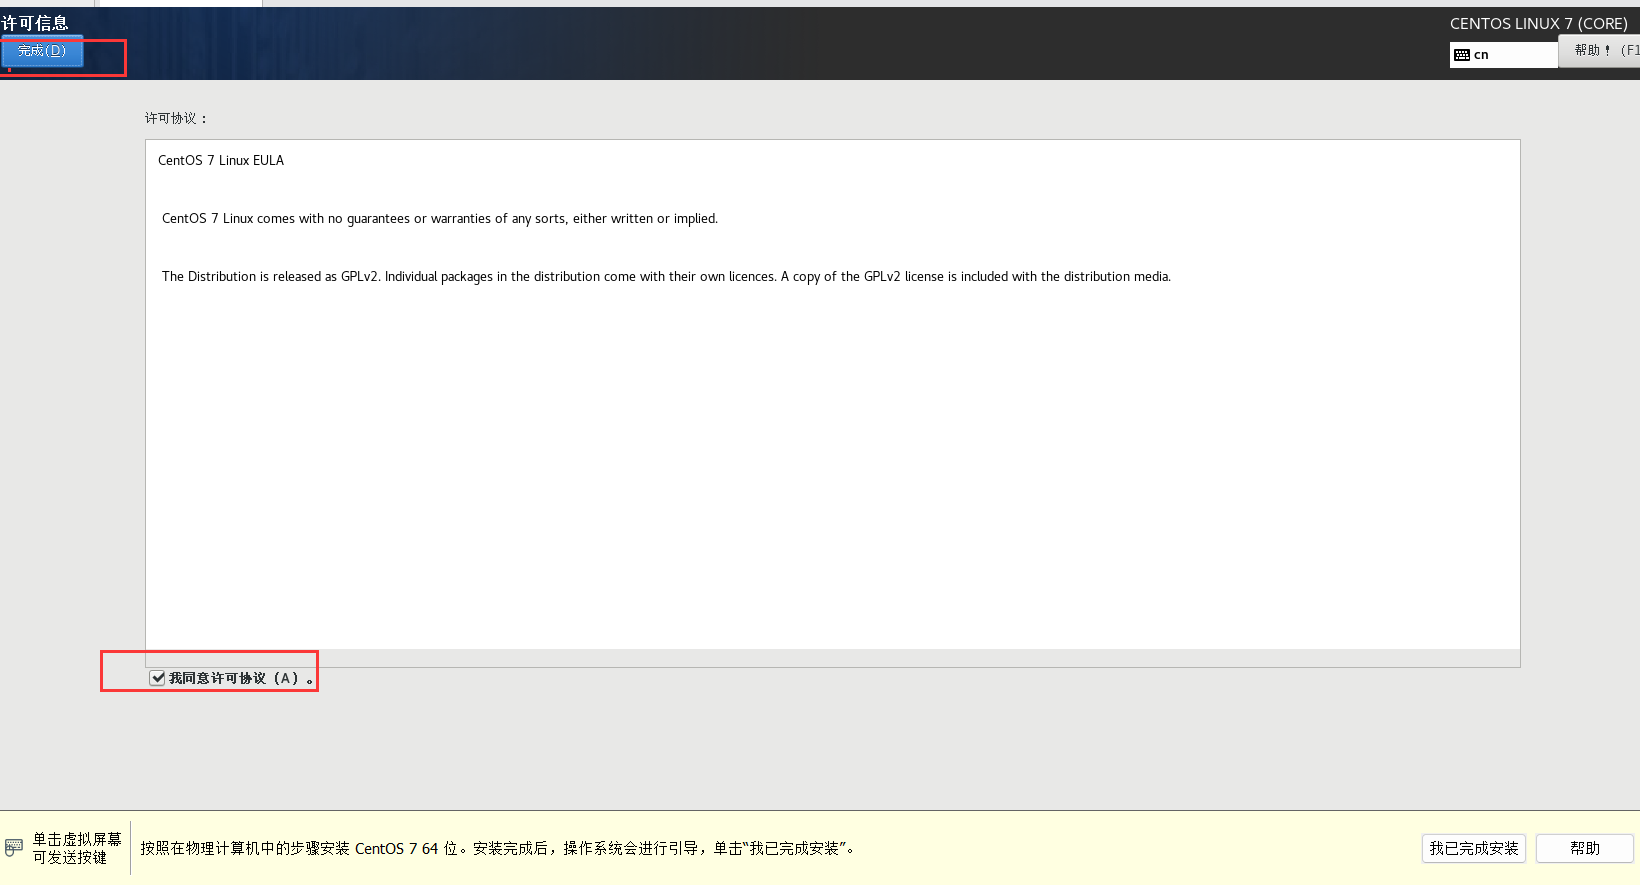Click the keyboard icon next to cn

coord(1462,55)
